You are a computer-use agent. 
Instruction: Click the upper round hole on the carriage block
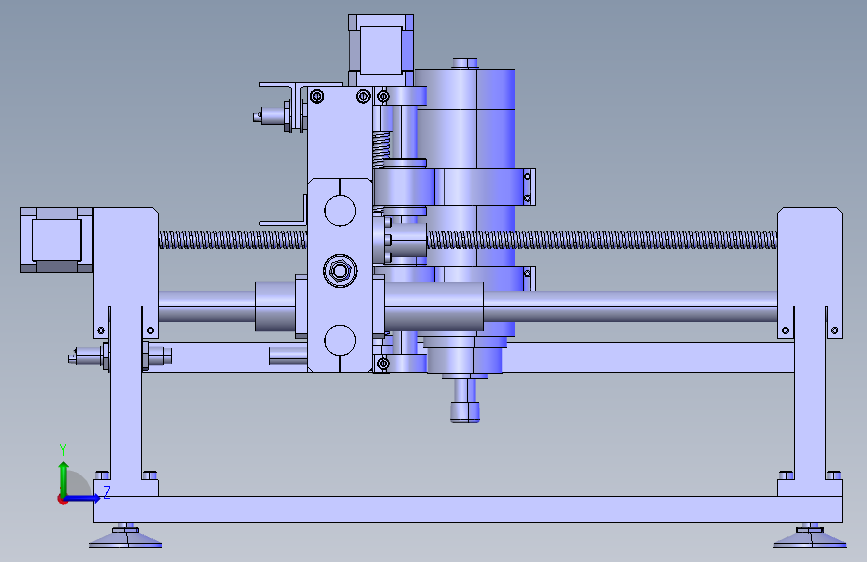click(340, 211)
